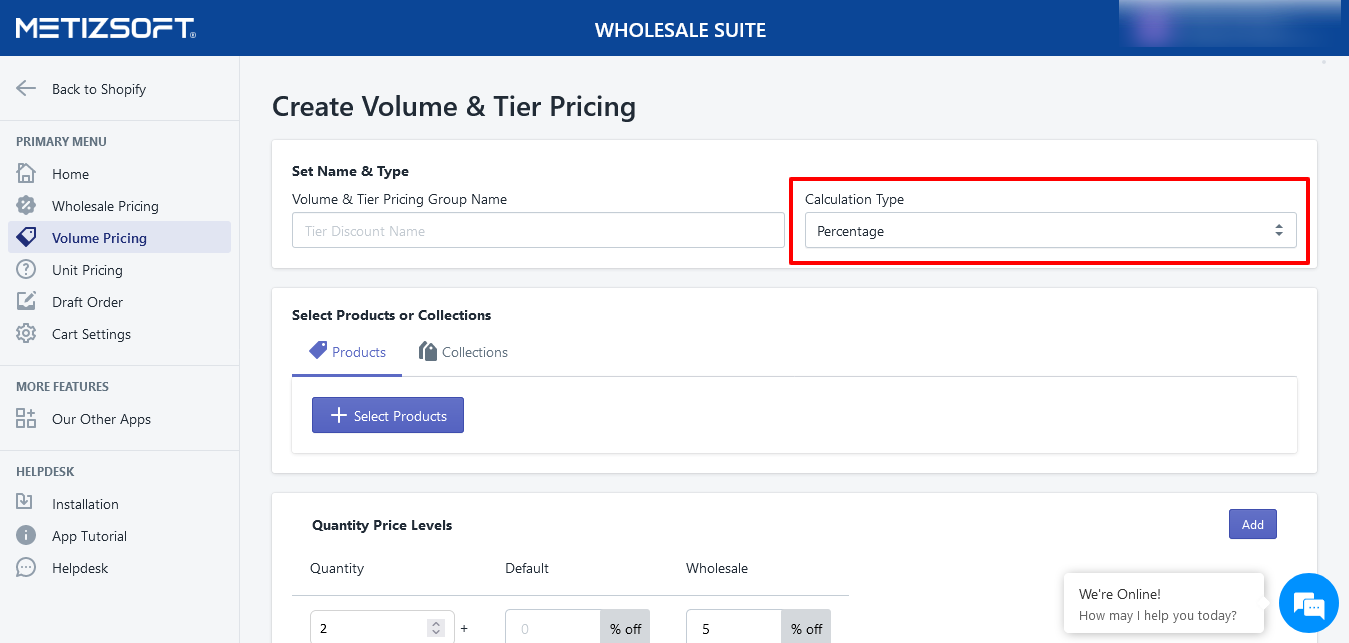Open the Calculation Type dropdown
1349x643 pixels.
[x=1050, y=231]
